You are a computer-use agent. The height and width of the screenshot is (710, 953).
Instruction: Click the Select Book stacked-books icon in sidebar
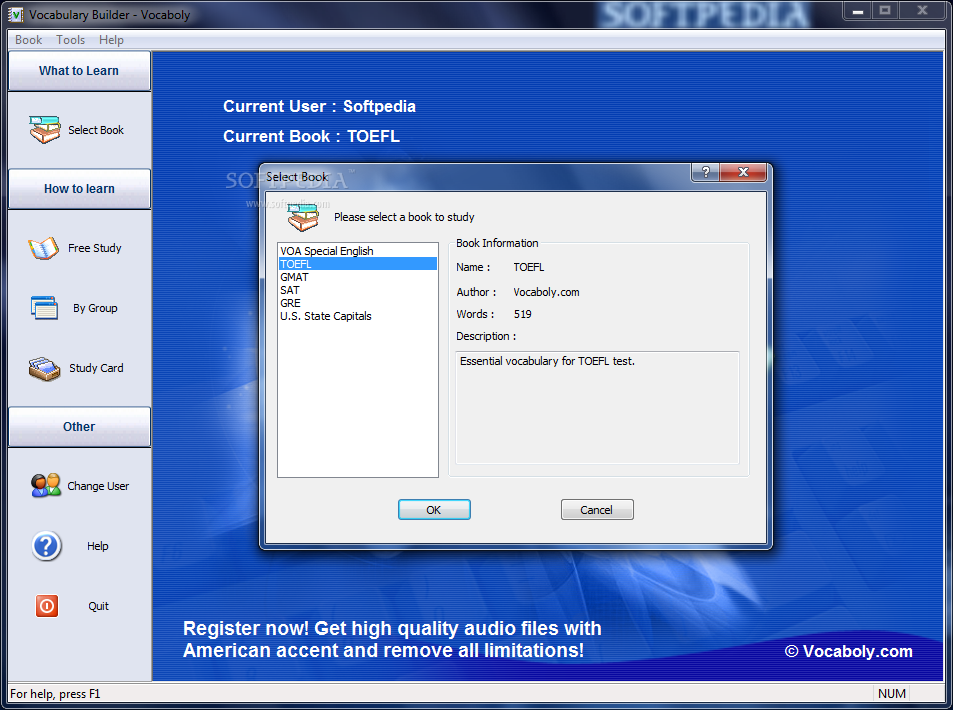(44, 129)
